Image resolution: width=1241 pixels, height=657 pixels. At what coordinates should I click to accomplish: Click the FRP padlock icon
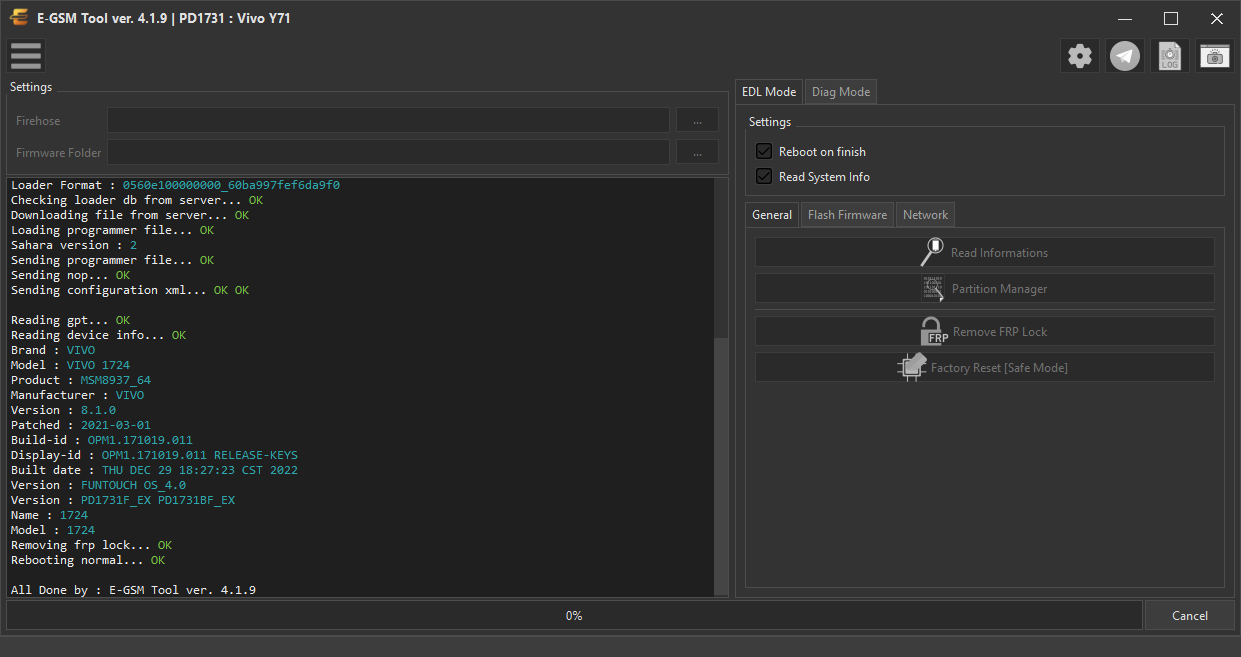(x=934, y=331)
